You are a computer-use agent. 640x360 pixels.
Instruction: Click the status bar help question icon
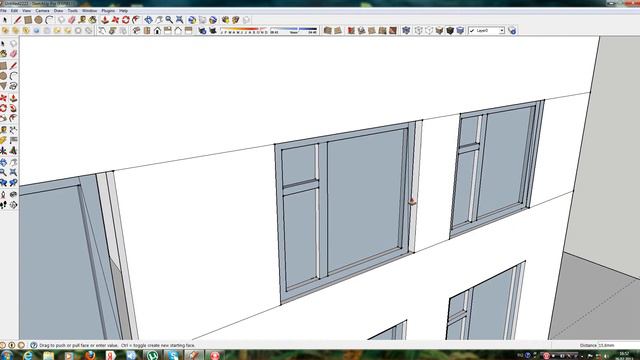[x=33, y=345]
